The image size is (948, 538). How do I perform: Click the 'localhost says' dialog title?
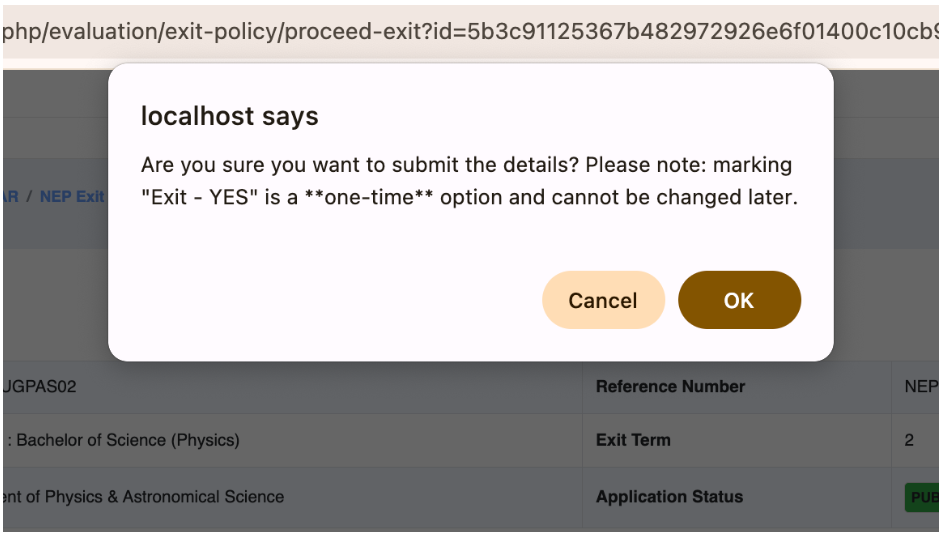229,116
